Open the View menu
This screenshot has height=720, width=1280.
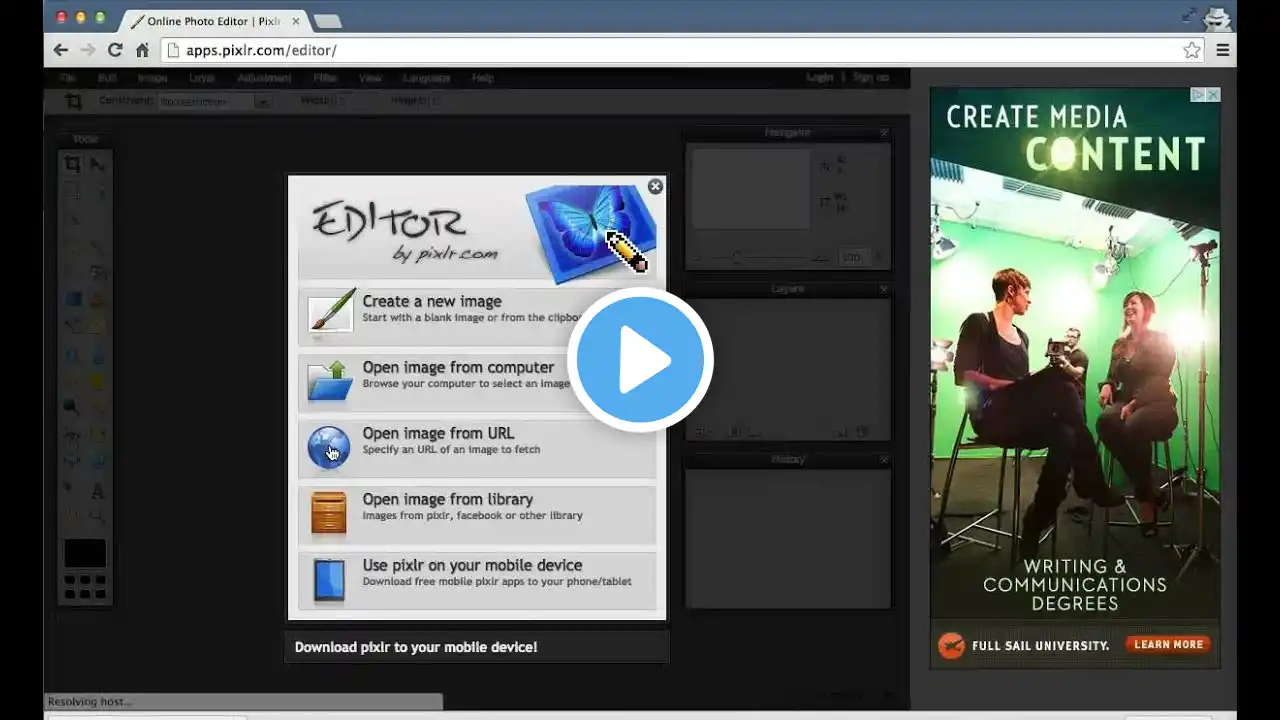pos(370,78)
